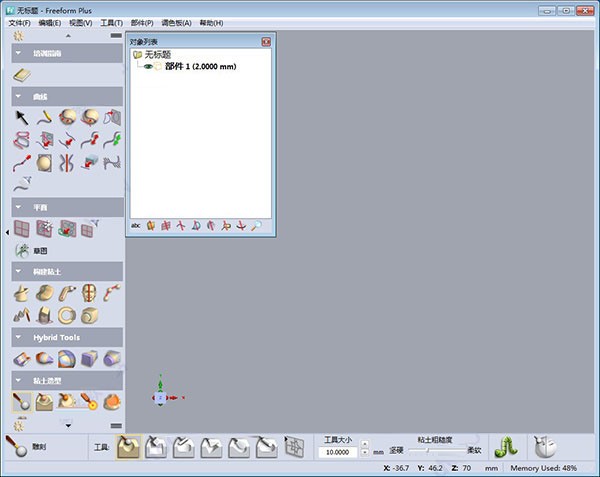The image size is (600, 477).
Task: Click the abc rename icon in the object list
Action: [136, 226]
